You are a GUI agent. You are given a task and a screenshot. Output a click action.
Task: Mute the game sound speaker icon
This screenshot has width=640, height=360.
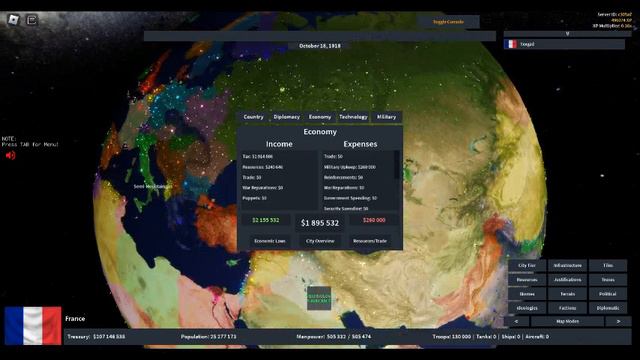point(10,156)
